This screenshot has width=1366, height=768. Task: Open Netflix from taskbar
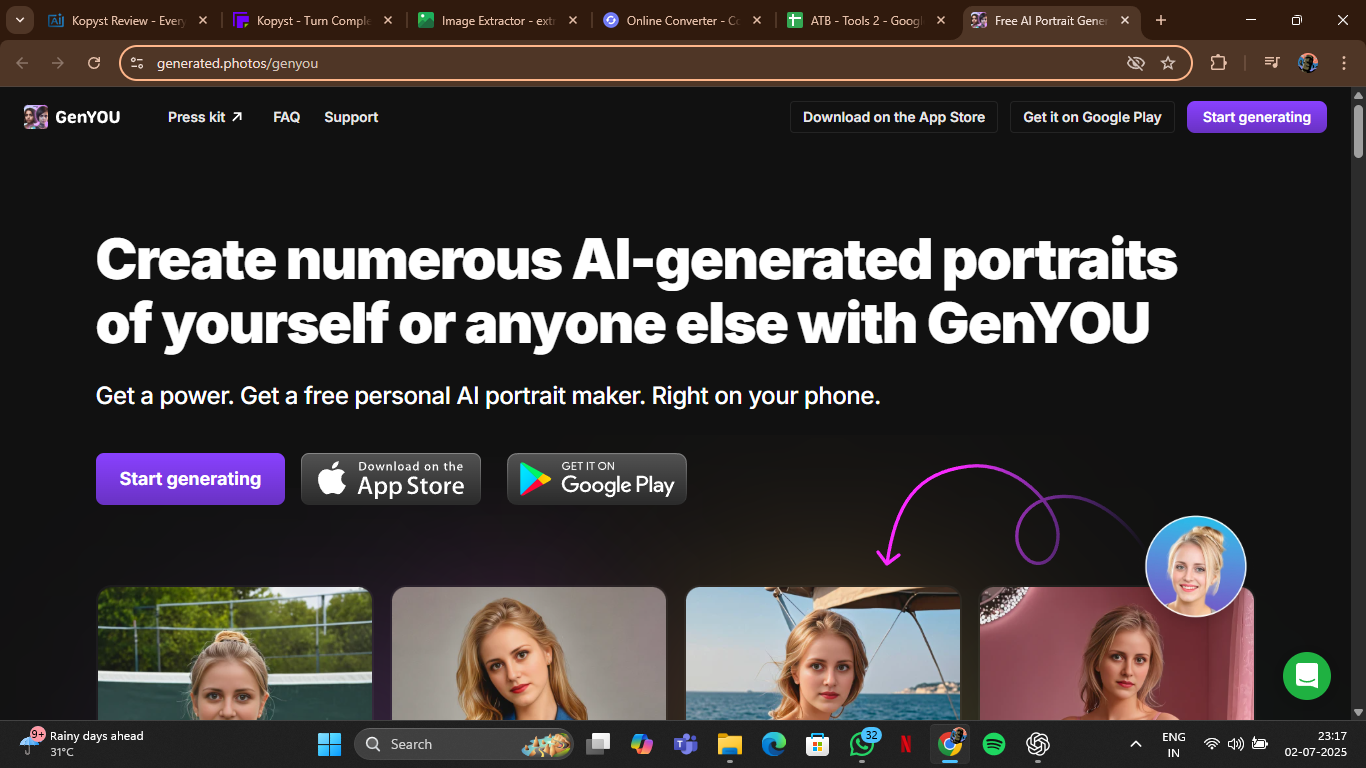tap(906, 744)
